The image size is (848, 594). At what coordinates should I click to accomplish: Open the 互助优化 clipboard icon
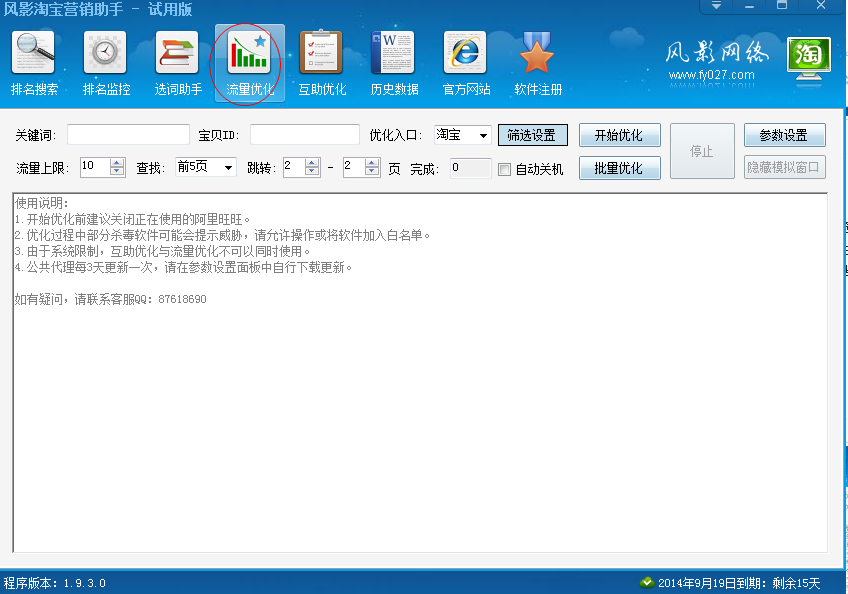[x=321, y=52]
